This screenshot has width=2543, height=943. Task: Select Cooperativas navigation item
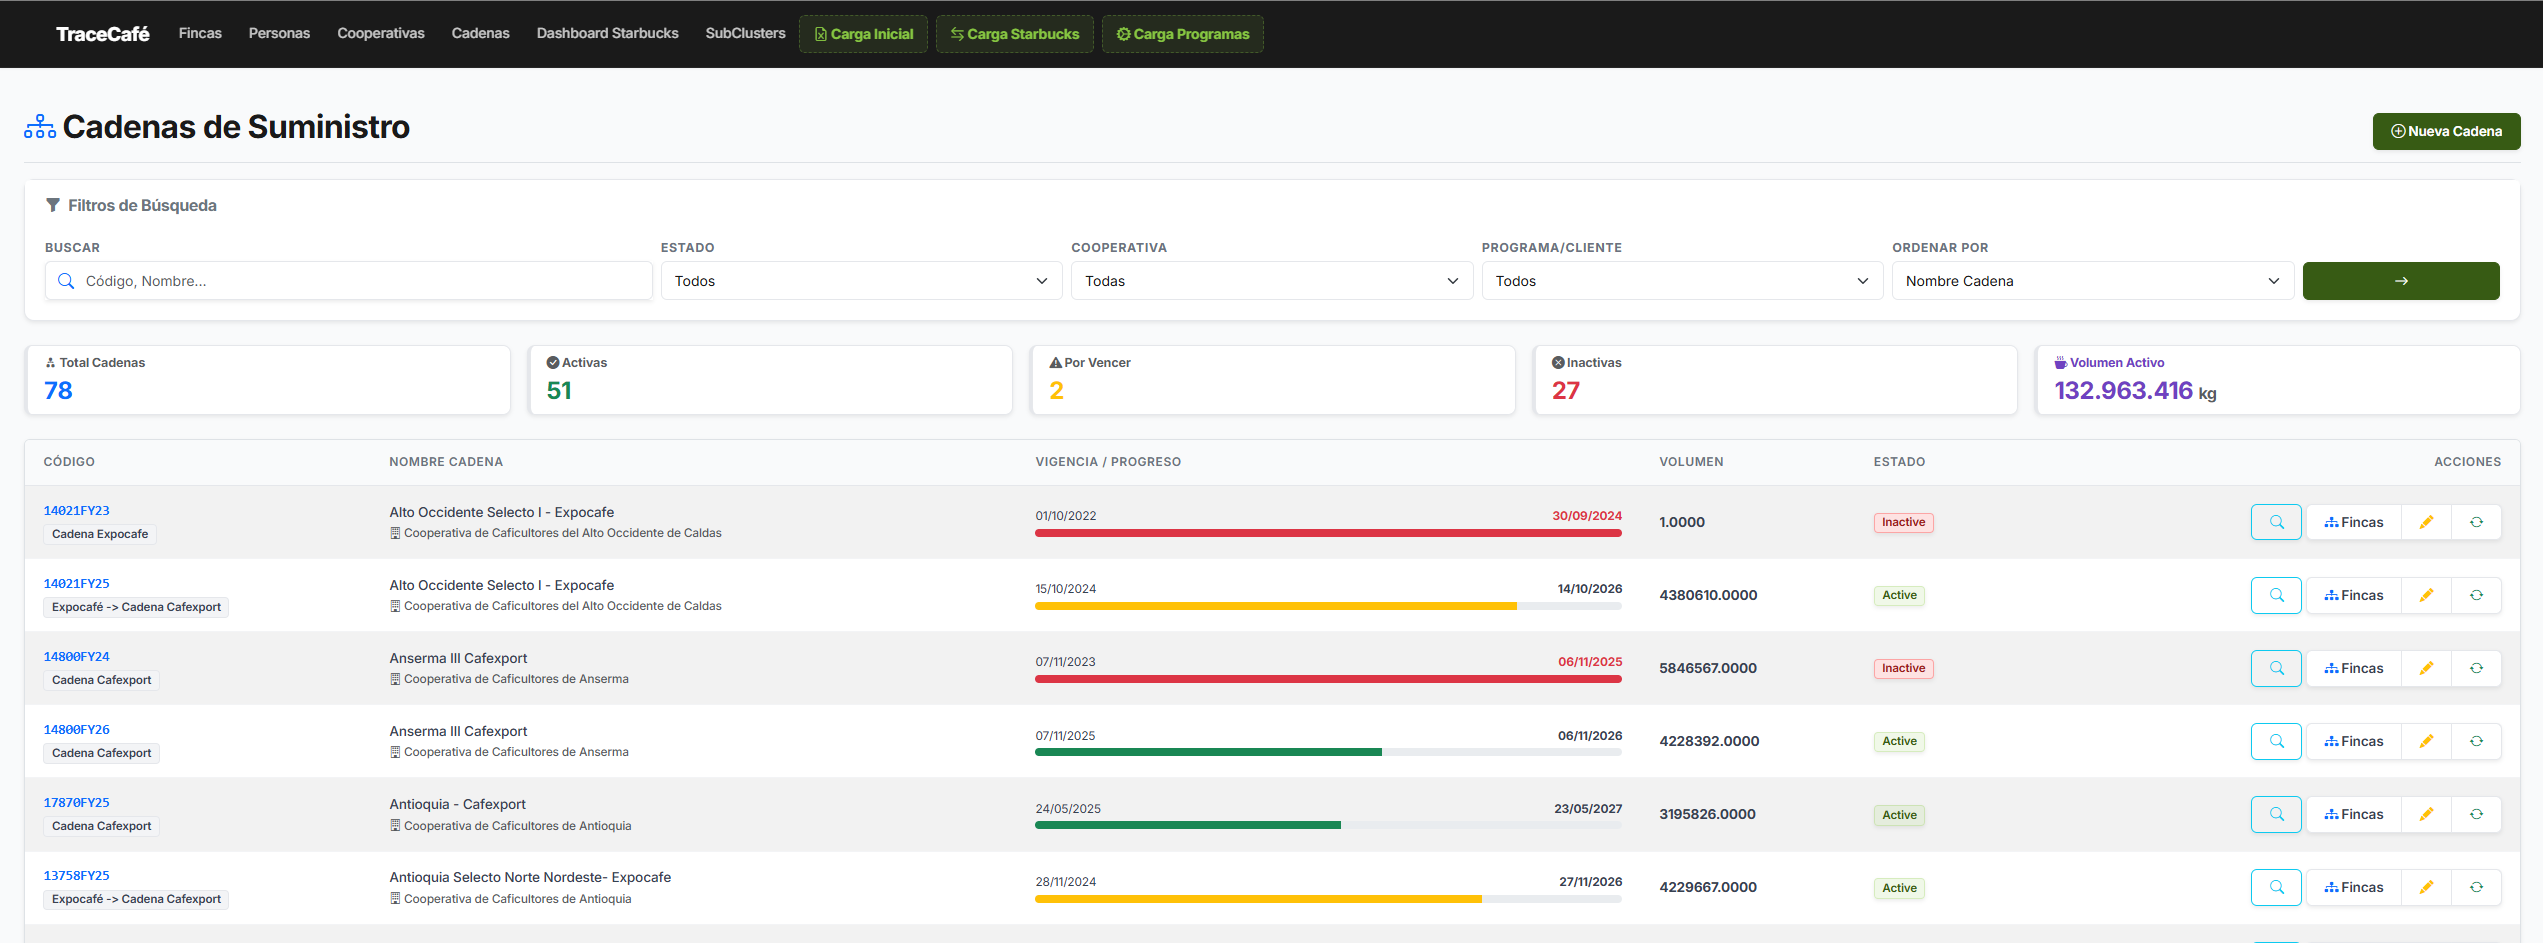(x=381, y=33)
